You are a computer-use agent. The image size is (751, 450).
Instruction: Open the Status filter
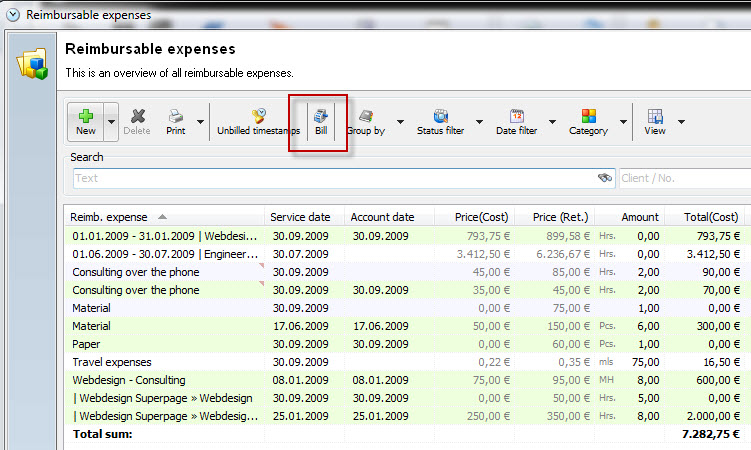click(x=440, y=122)
